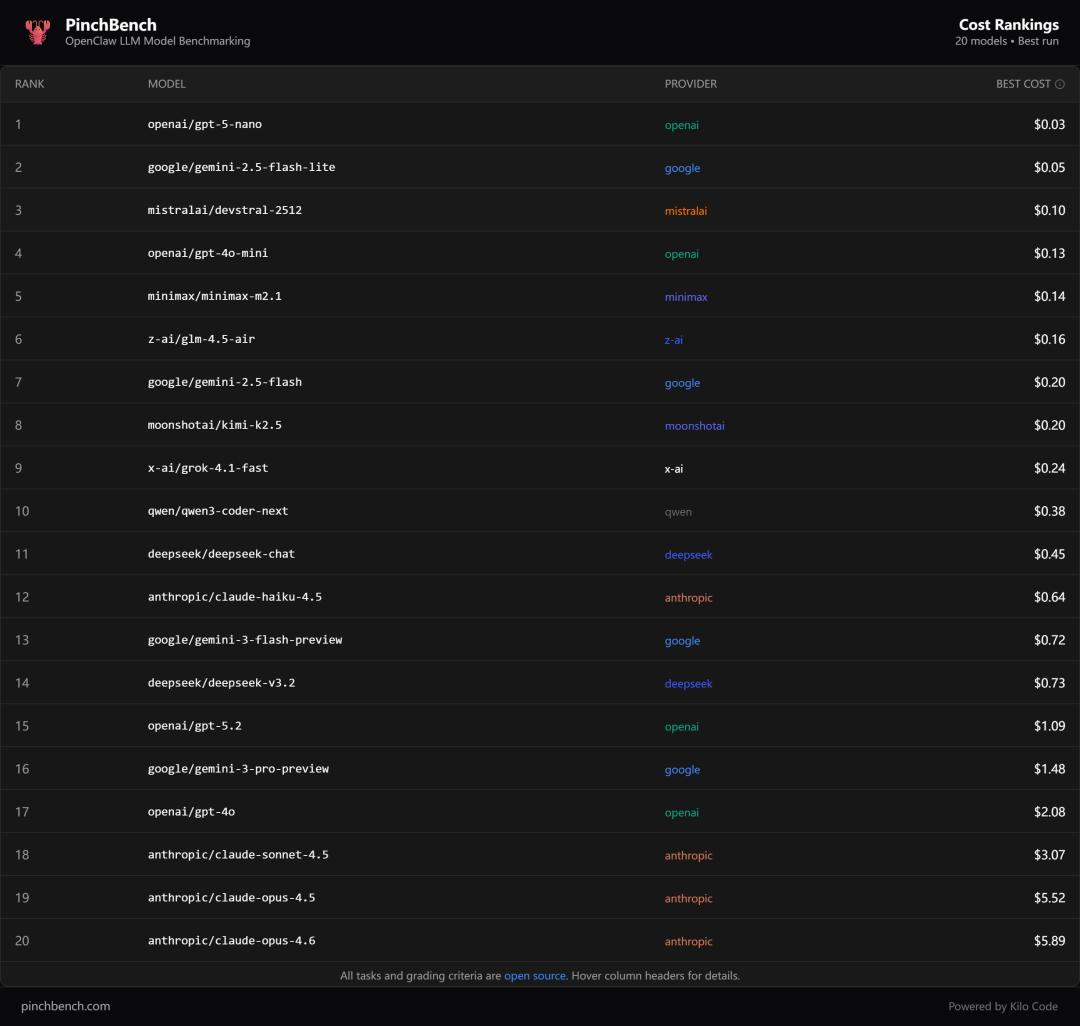
Task: Select openai/gpt-4o-mini model
Action: (x=207, y=253)
